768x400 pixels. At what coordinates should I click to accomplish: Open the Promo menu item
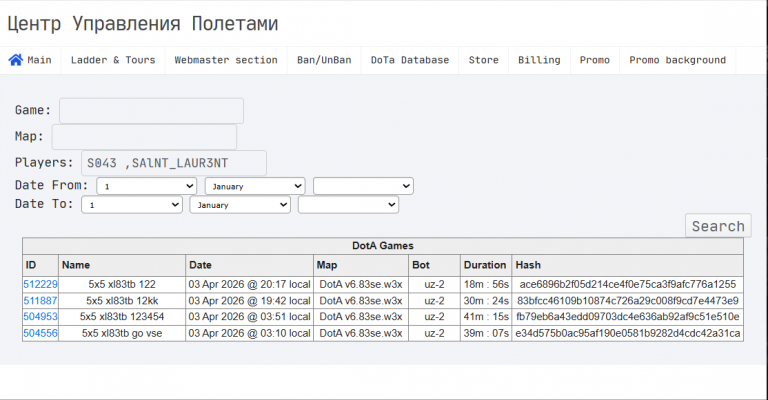click(x=595, y=60)
